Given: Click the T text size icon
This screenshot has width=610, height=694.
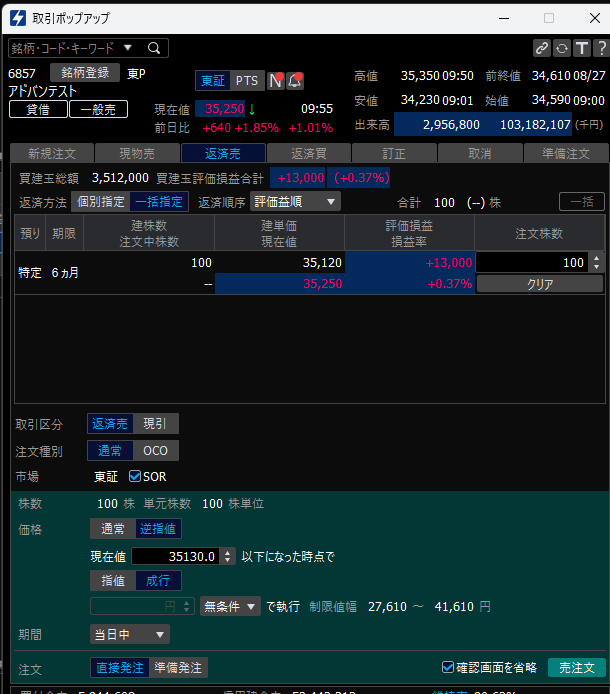Looking at the screenshot, I should click(582, 48).
